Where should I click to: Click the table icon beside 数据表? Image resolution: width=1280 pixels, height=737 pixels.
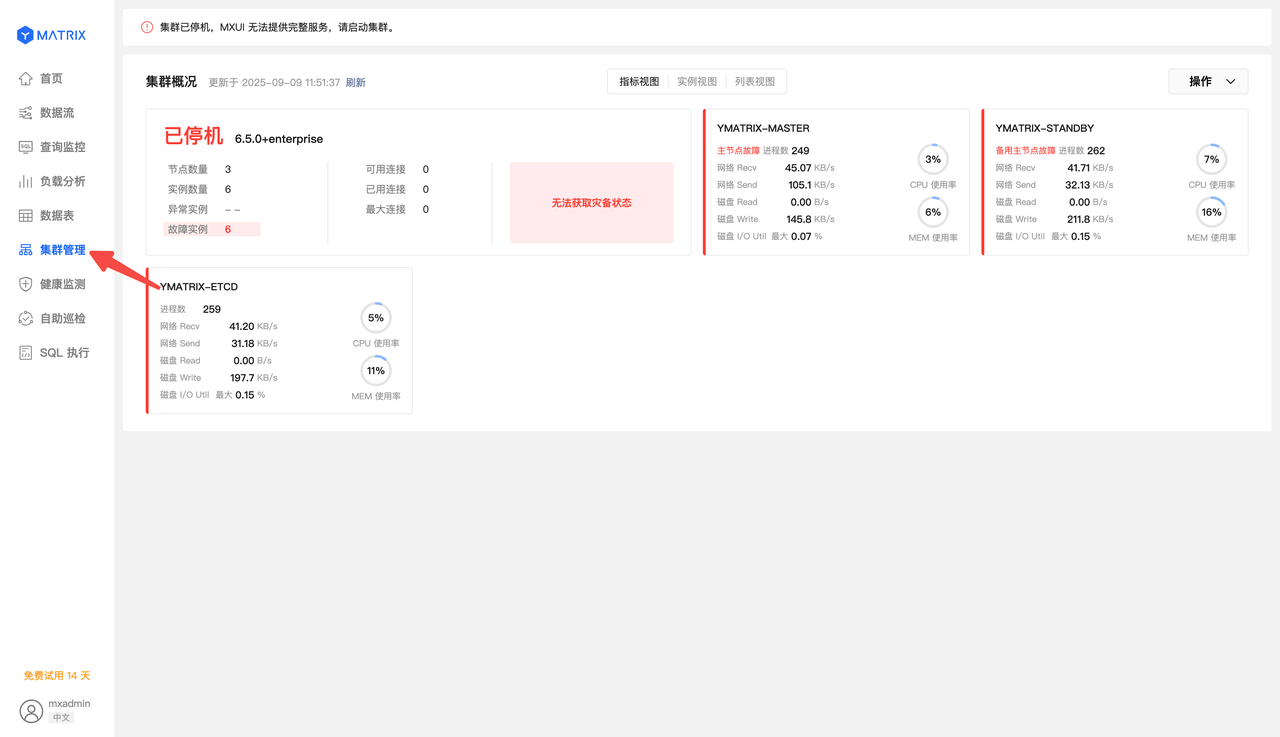[x=26, y=216]
